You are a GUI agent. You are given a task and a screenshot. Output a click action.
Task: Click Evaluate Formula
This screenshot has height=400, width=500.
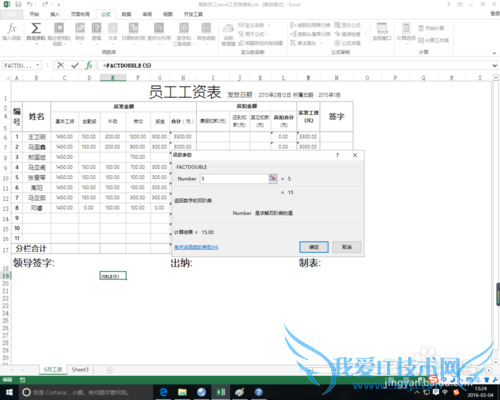(x=347, y=43)
